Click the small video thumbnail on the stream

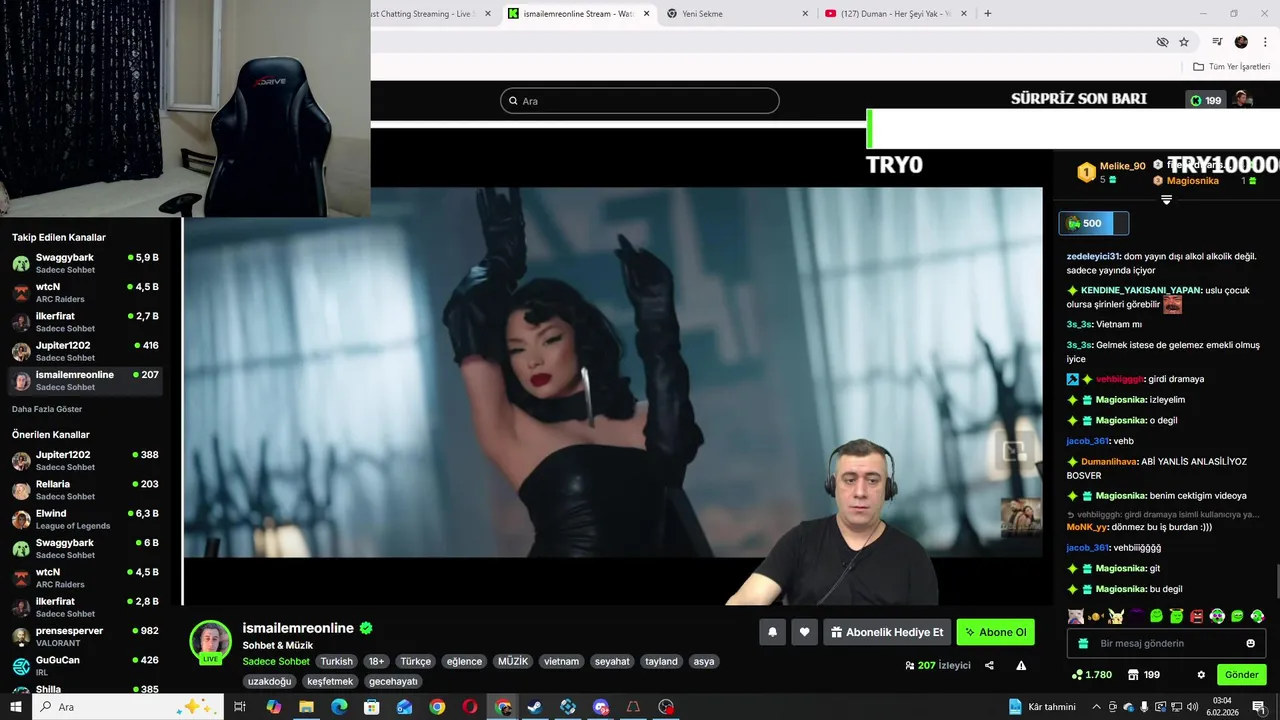pos(1021,518)
